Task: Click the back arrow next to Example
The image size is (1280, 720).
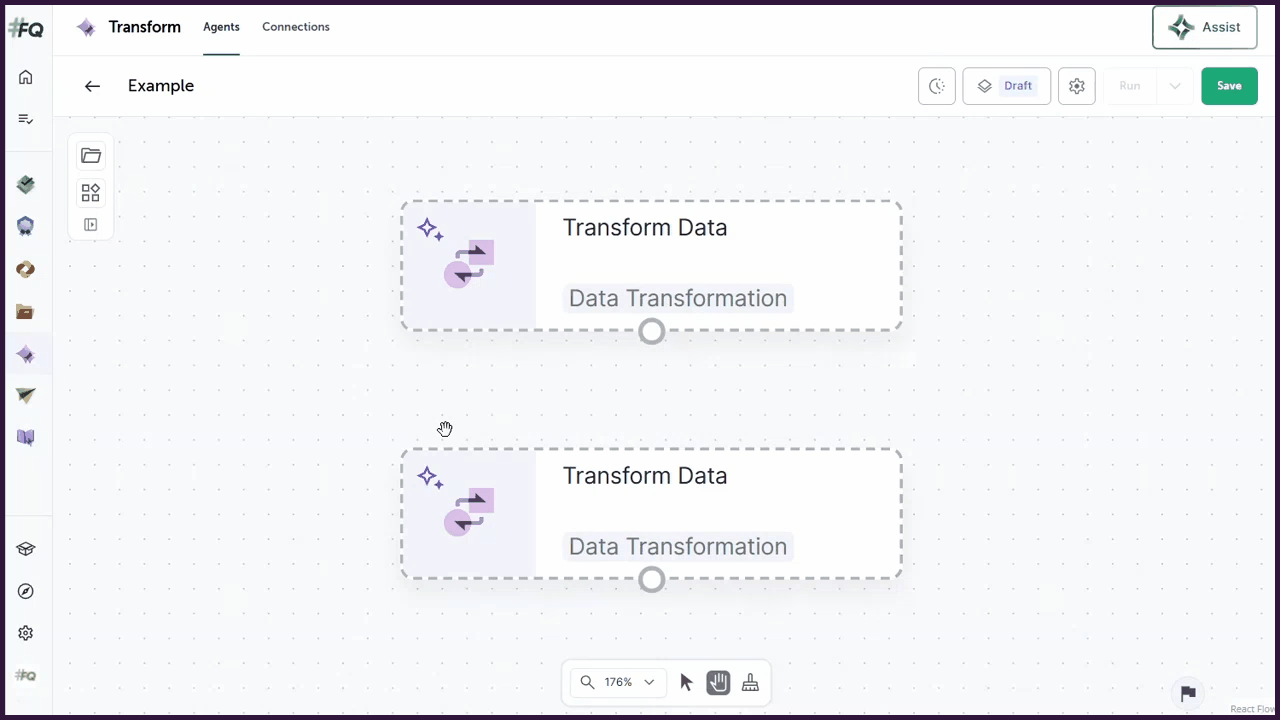Action: pyautogui.click(x=92, y=86)
